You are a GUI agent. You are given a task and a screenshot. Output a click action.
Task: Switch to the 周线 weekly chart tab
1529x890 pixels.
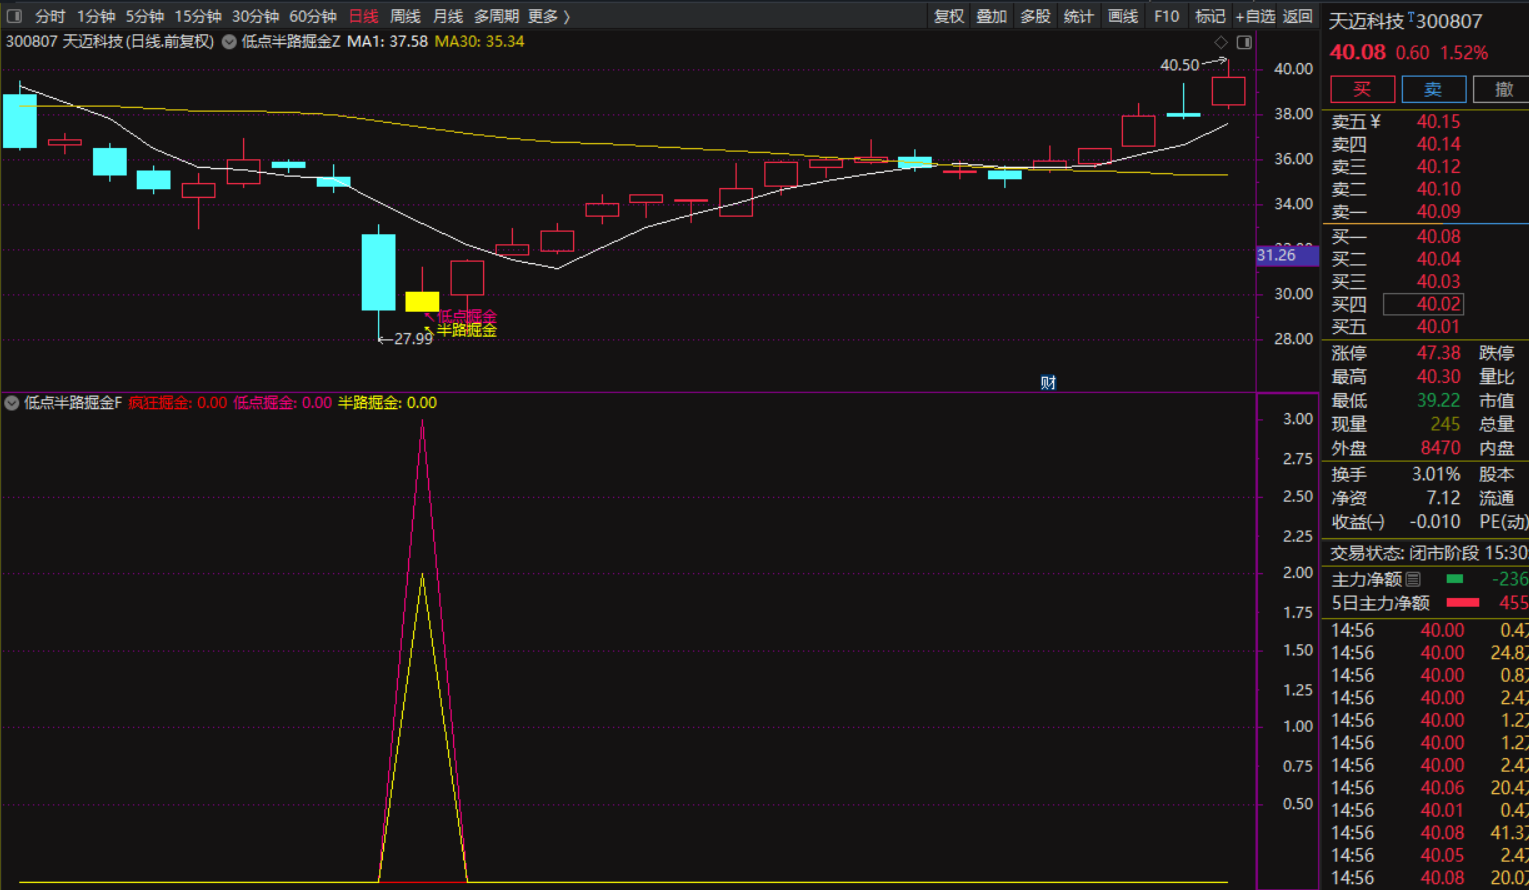click(x=405, y=16)
